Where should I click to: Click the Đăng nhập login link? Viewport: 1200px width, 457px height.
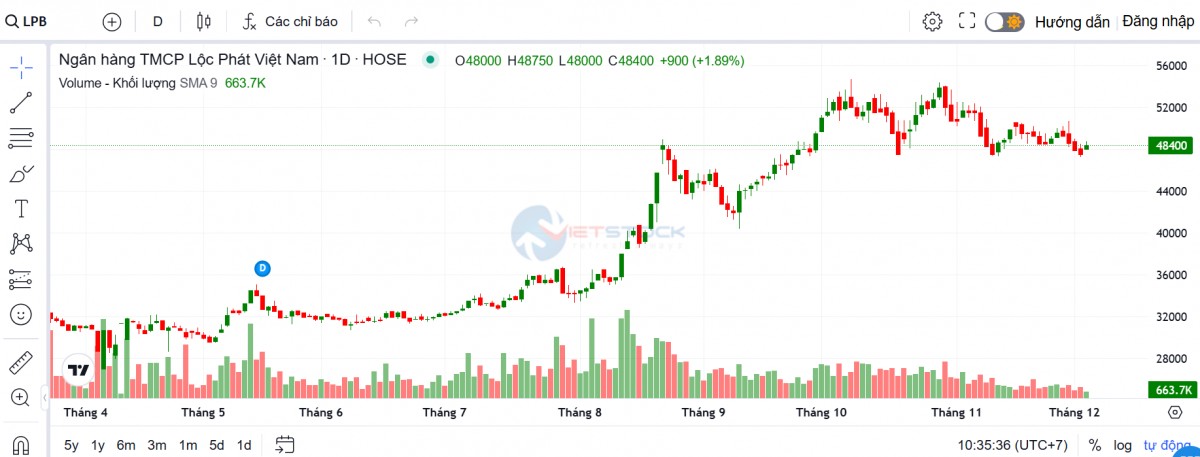(1157, 21)
